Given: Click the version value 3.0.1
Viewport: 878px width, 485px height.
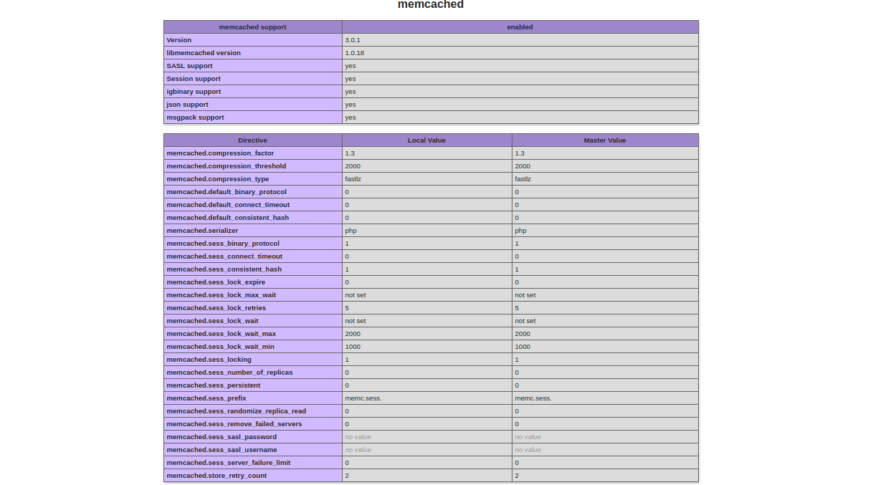Looking at the screenshot, I should [x=352, y=40].
